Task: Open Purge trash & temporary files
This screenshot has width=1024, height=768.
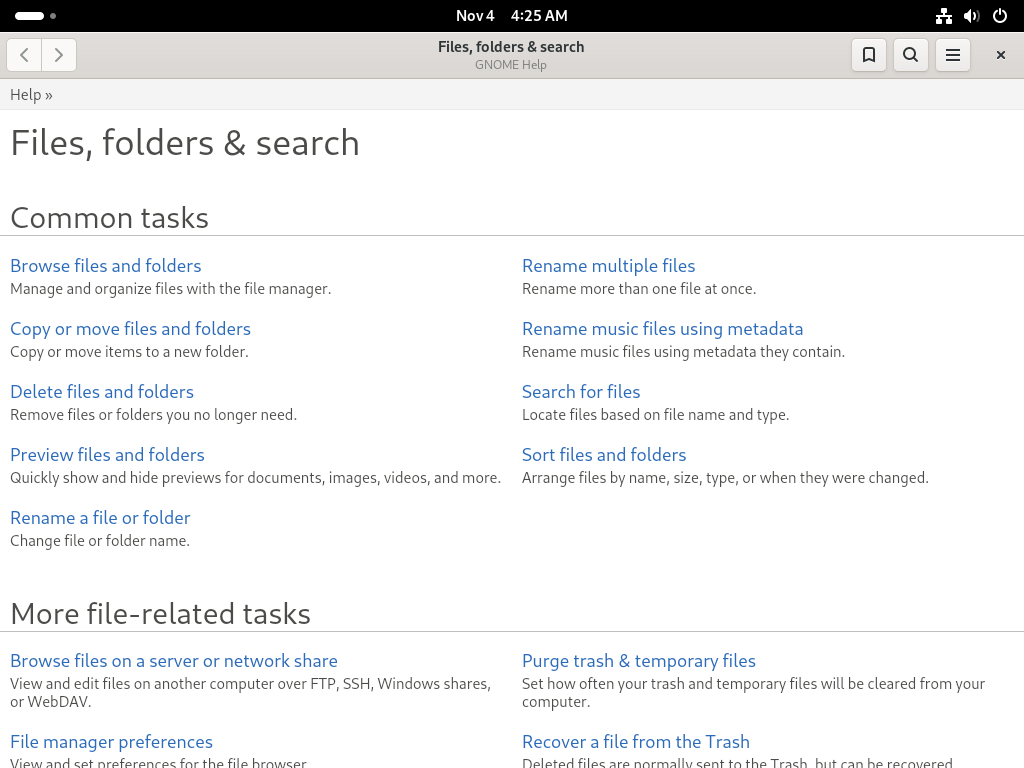Action: (x=639, y=661)
